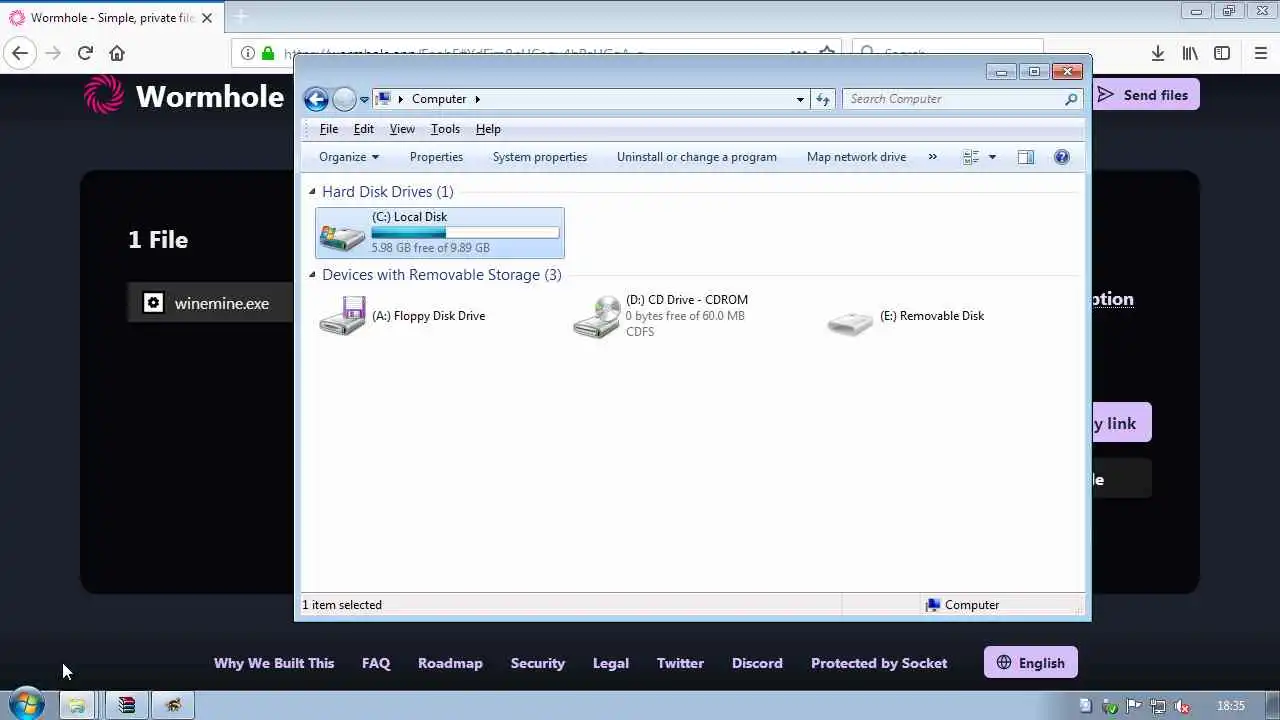Image resolution: width=1280 pixels, height=720 pixels.
Task: Toggle the Firefox sidebar
Action: [x=1222, y=53]
